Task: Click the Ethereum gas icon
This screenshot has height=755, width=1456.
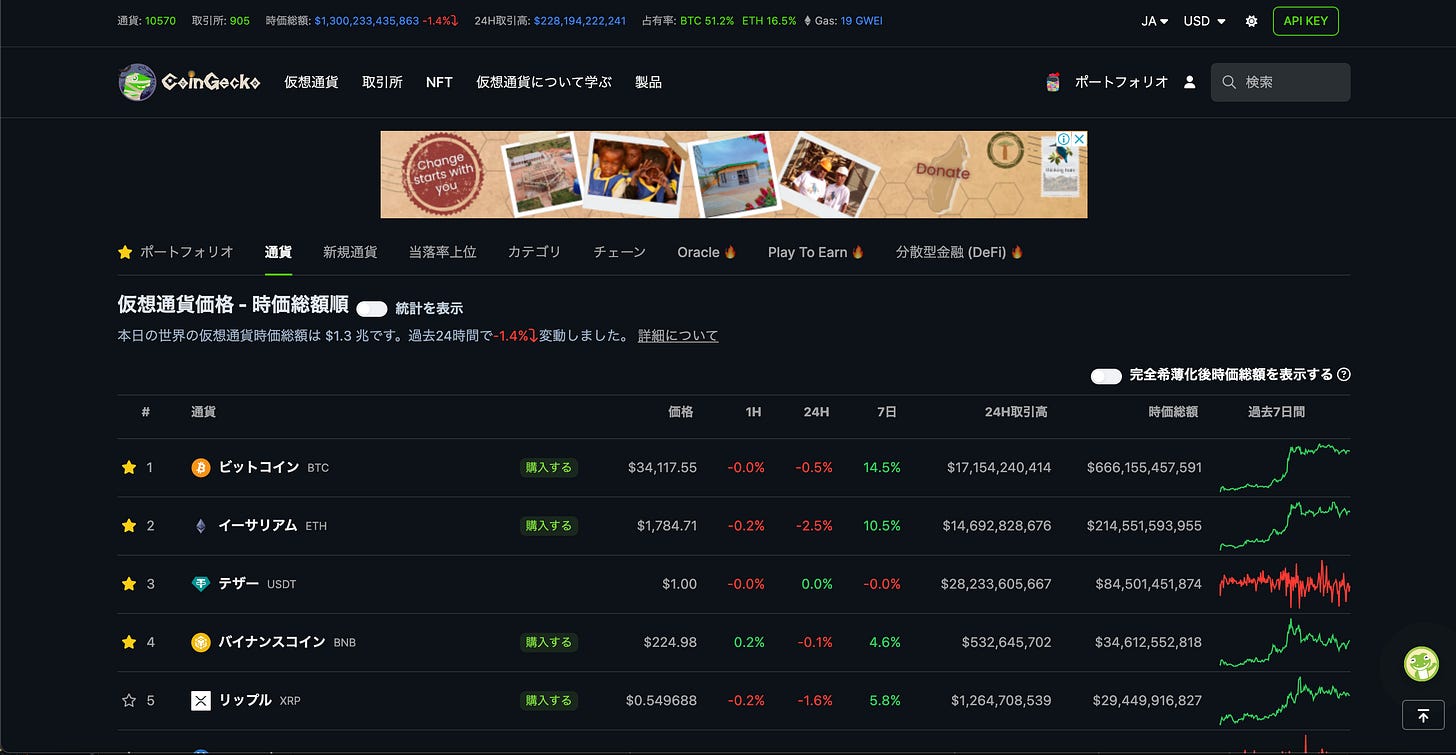Action: coord(808,21)
